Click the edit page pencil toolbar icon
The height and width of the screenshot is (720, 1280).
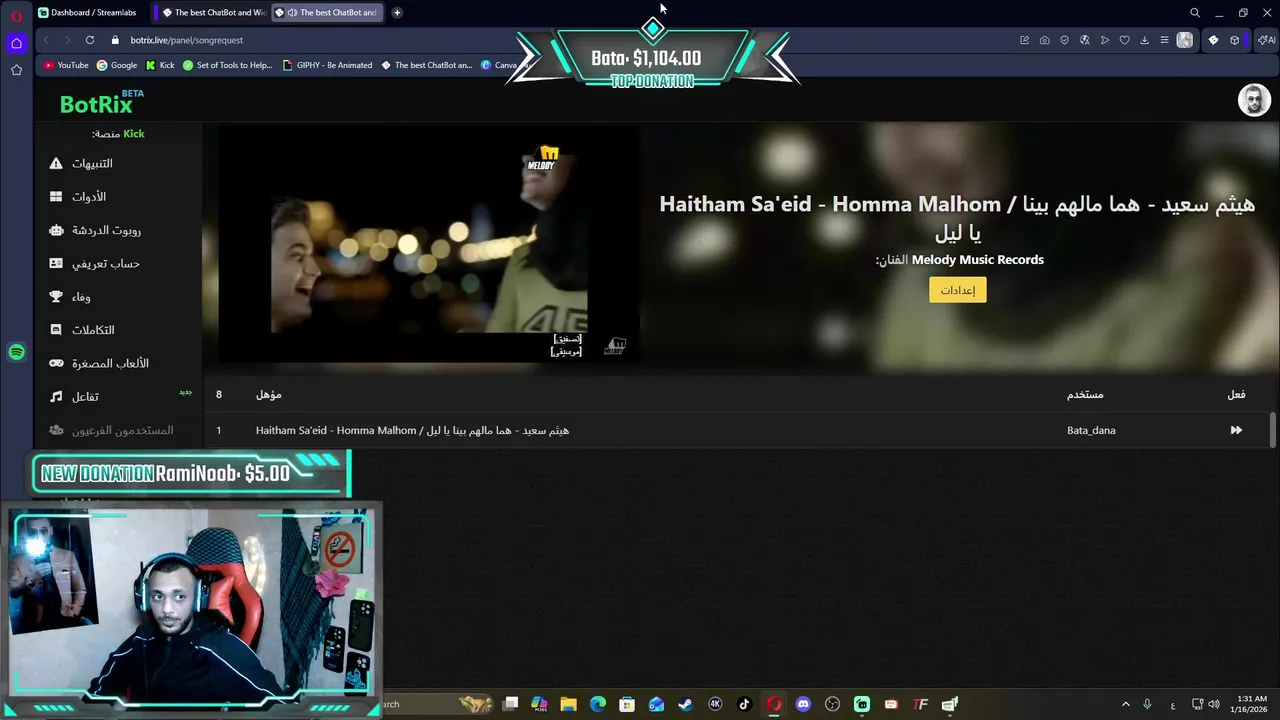click(x=1024, y=40)
